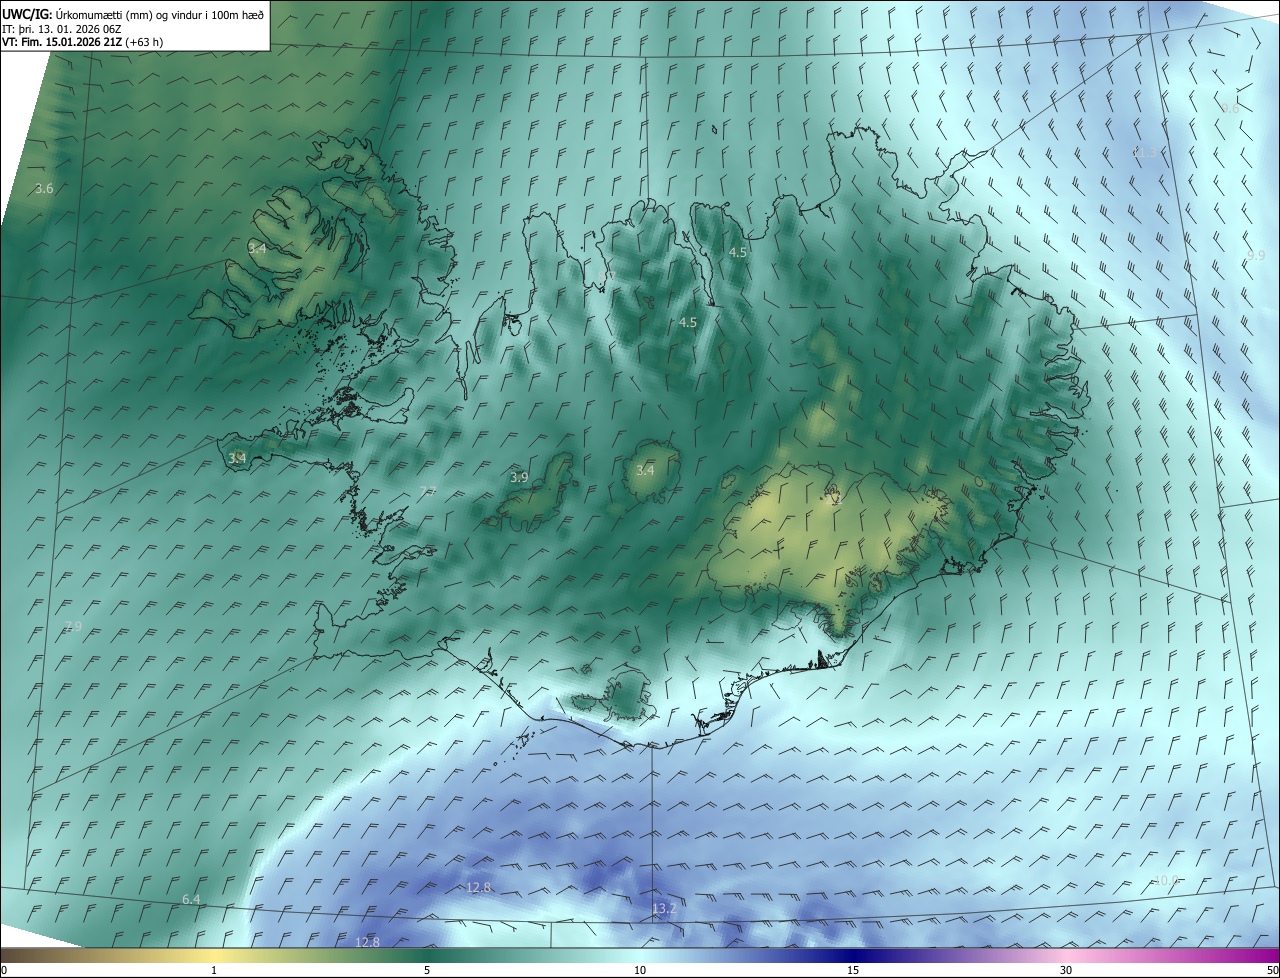Image resolution: width=1280 pixels, height=978 pixels.
Task: Click the 5 tick on the color scale
Action: 427,971
